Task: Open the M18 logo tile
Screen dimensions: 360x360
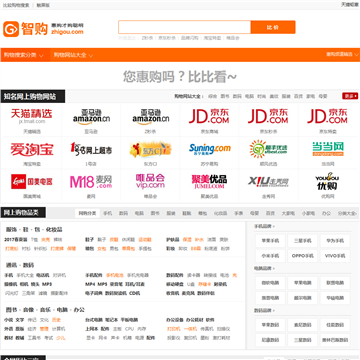Action: 91,182
